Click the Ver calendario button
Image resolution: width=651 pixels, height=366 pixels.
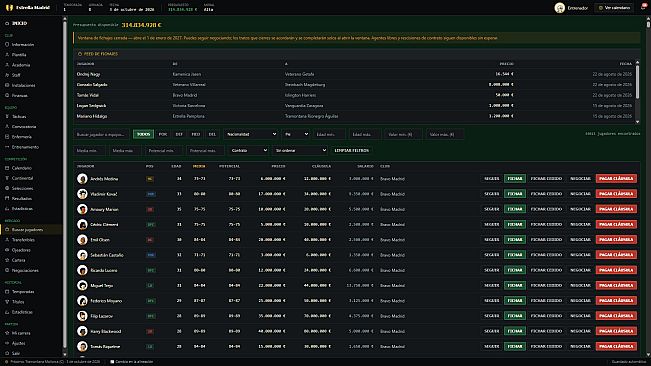(614, 8)
